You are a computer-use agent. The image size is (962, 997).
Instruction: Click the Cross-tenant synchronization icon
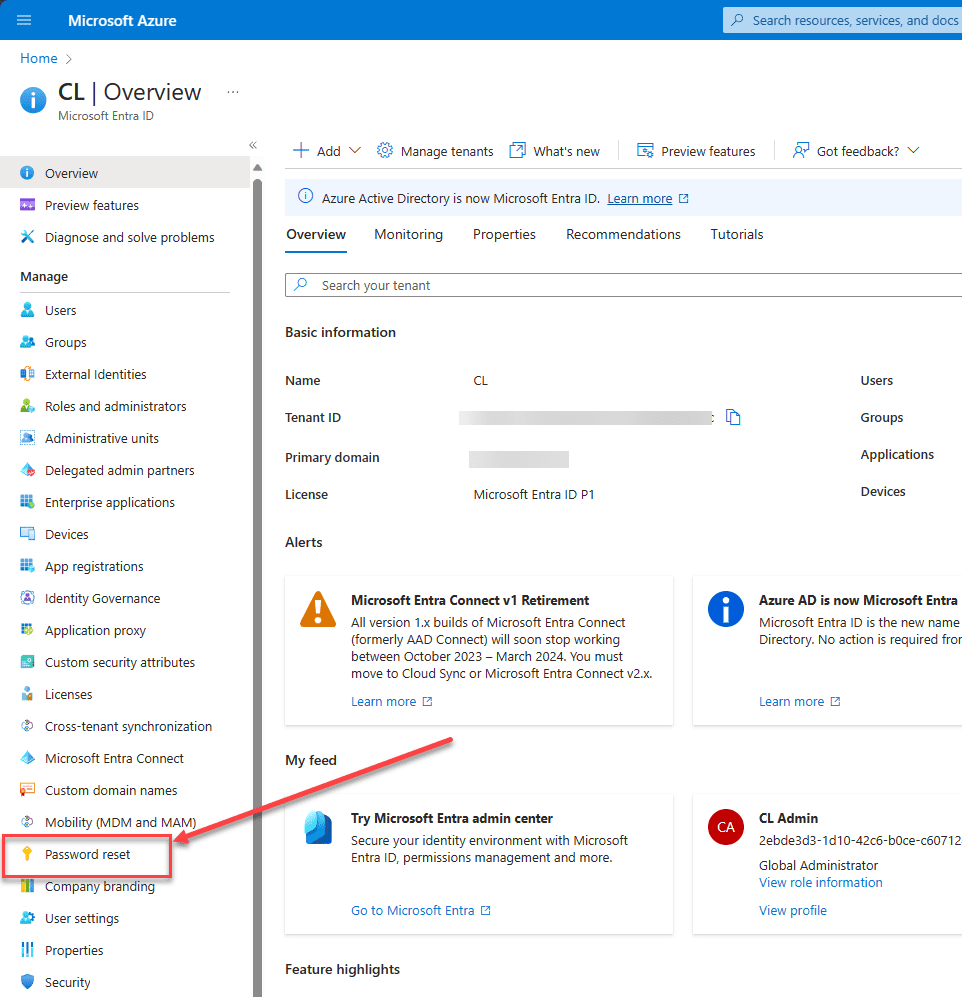27,726
